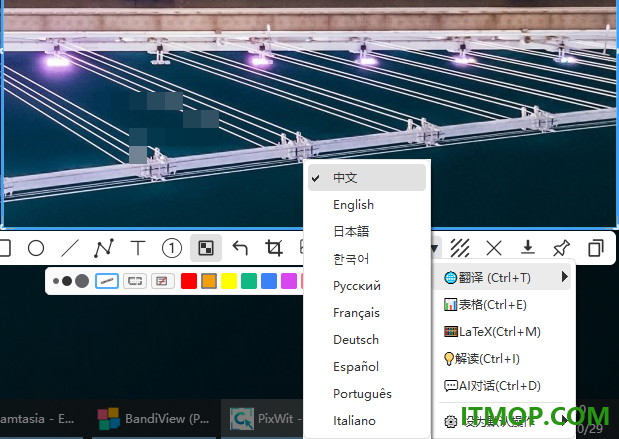Select the numbered step marker tool
Viewport: 619px width, 439px height.
pyautogui.click(x=172, y=248)
